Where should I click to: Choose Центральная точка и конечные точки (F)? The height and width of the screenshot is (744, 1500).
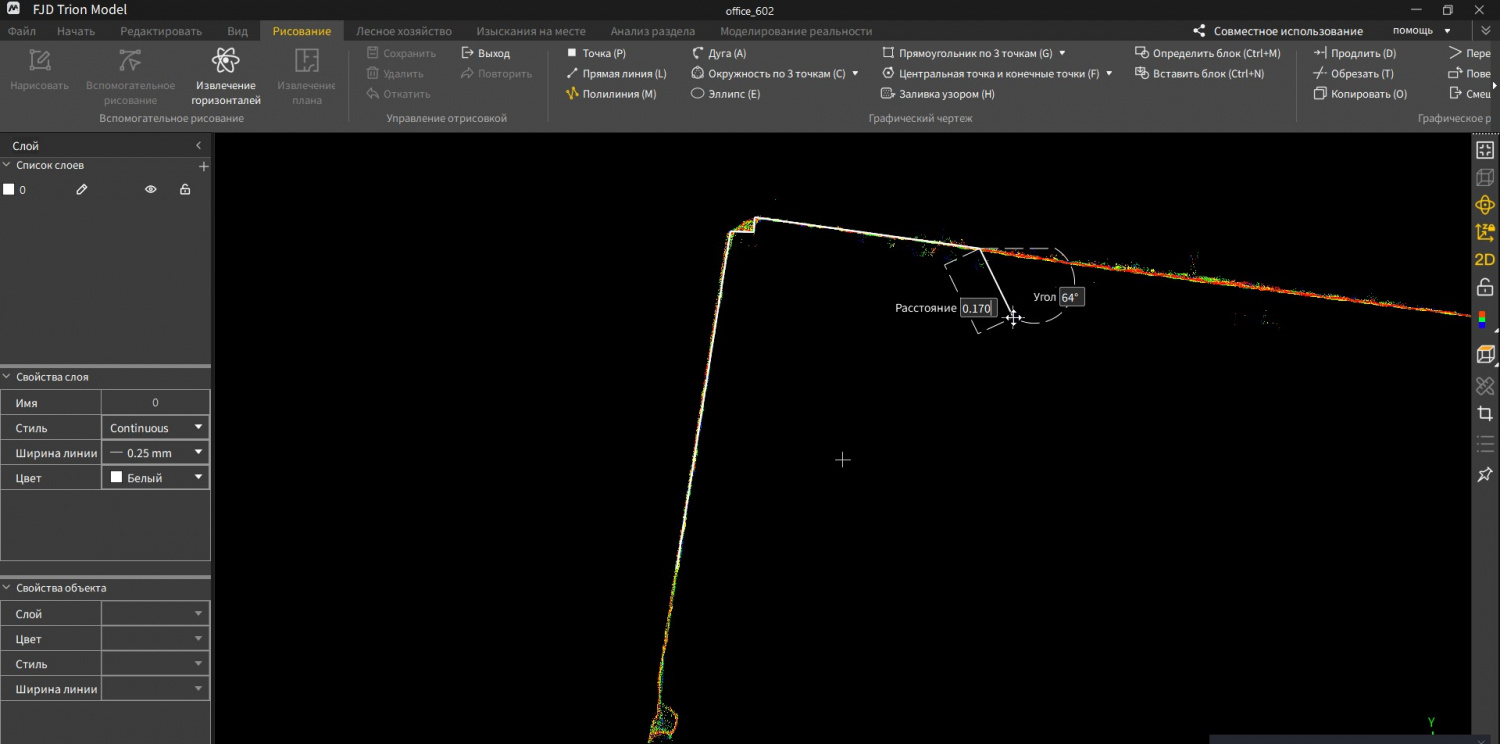click(x=990, y=73)
